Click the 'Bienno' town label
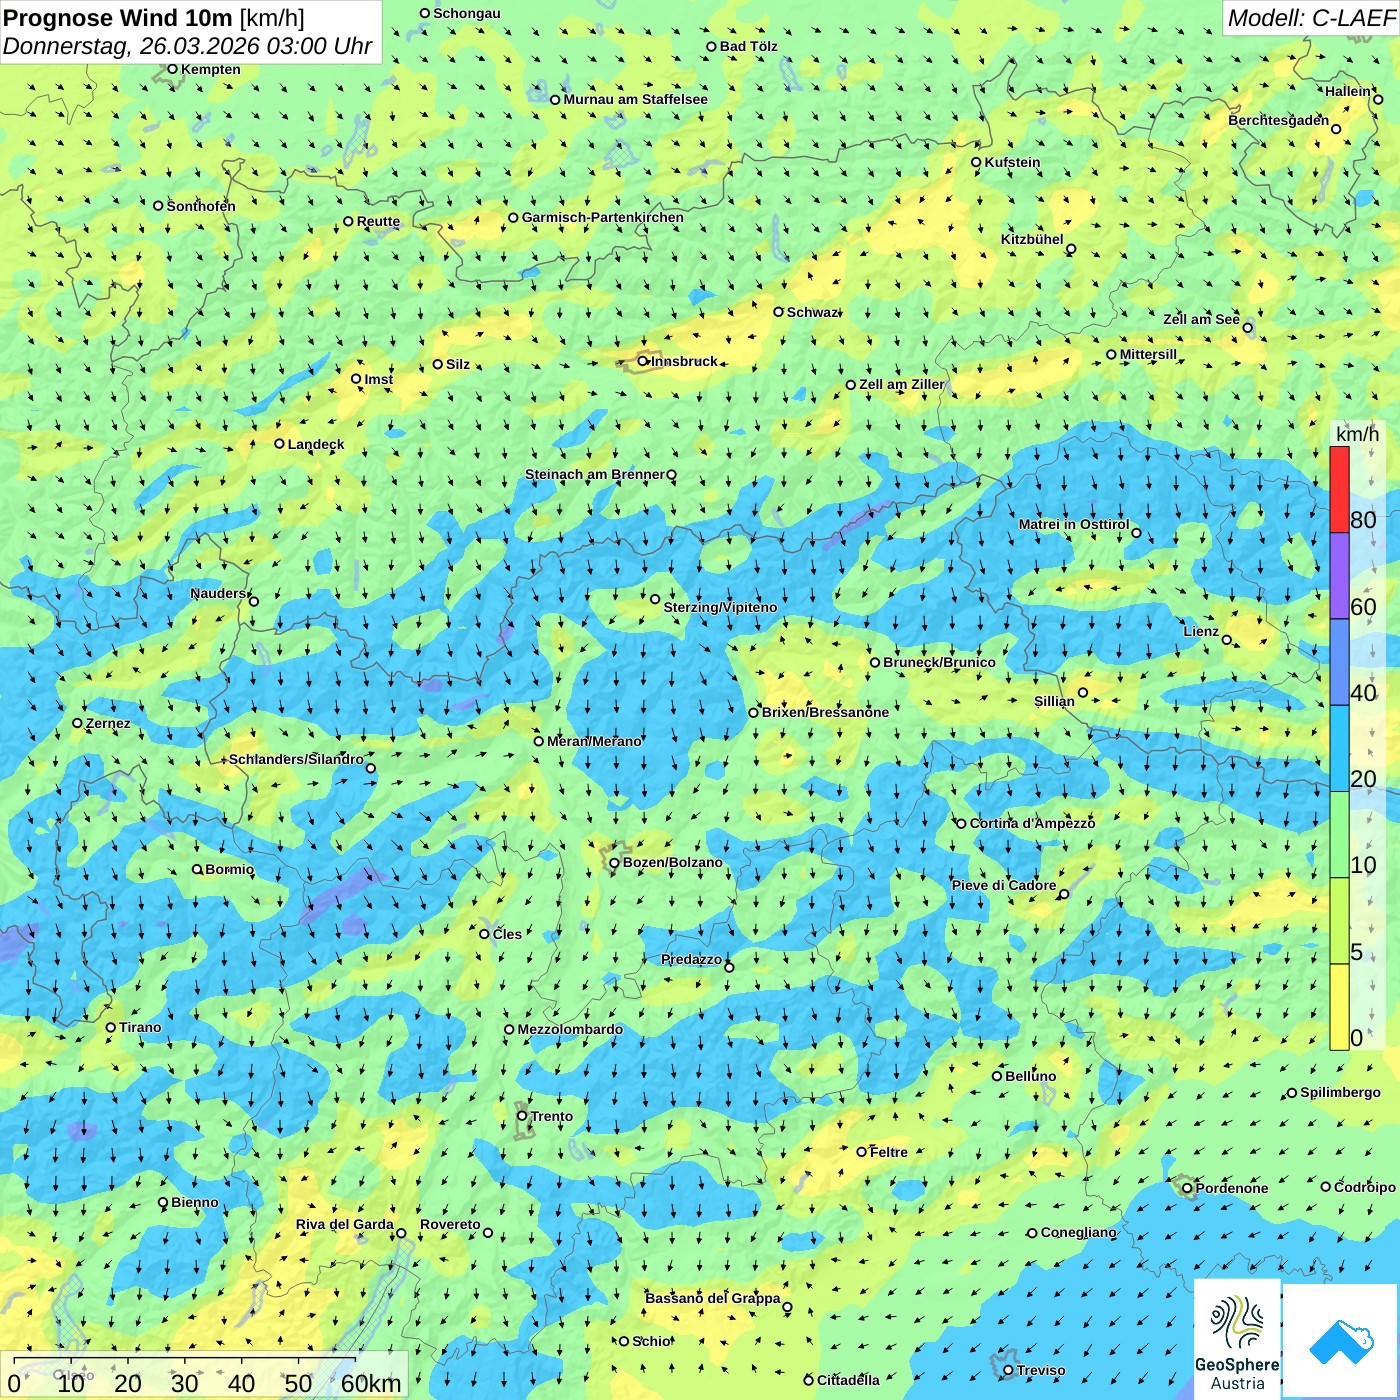The width and height of the screenshot is (1400, 1400). (195, 1202)
